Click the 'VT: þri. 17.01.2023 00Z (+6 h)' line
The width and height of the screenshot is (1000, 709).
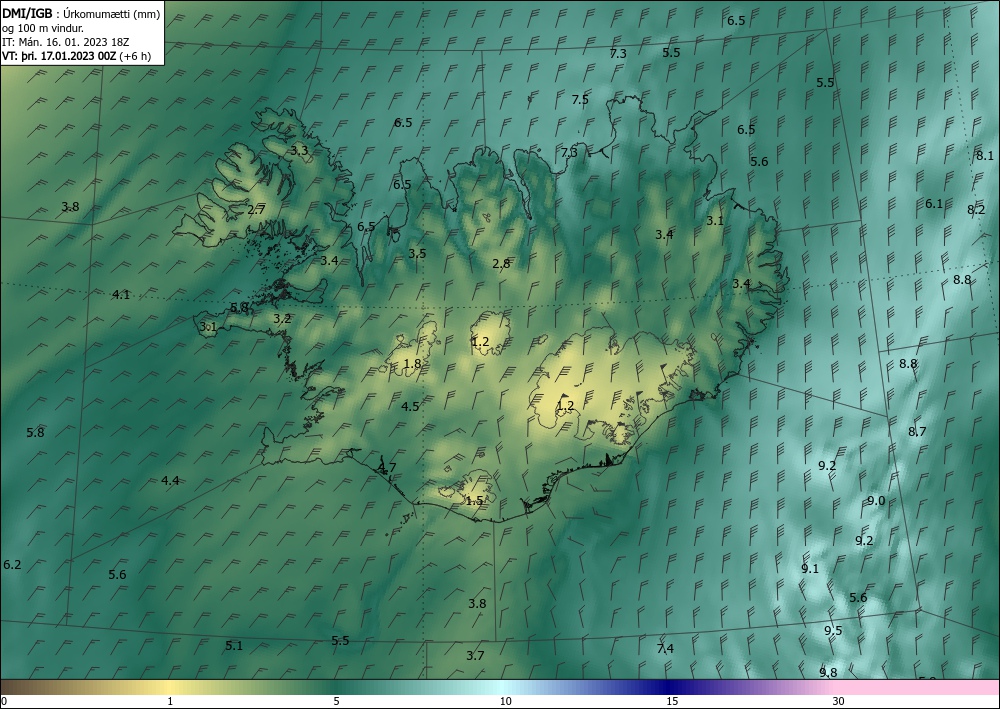(x=77, y=55)
